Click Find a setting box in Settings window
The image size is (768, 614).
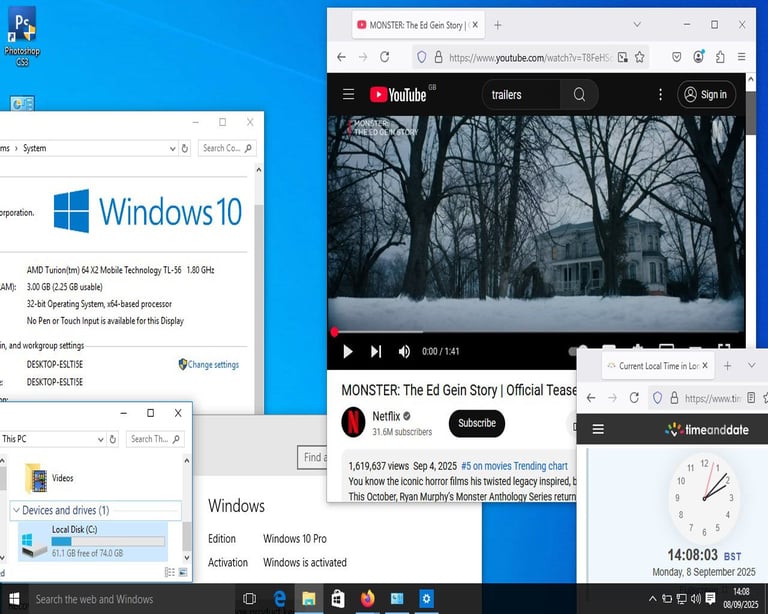tap(312, 457)
